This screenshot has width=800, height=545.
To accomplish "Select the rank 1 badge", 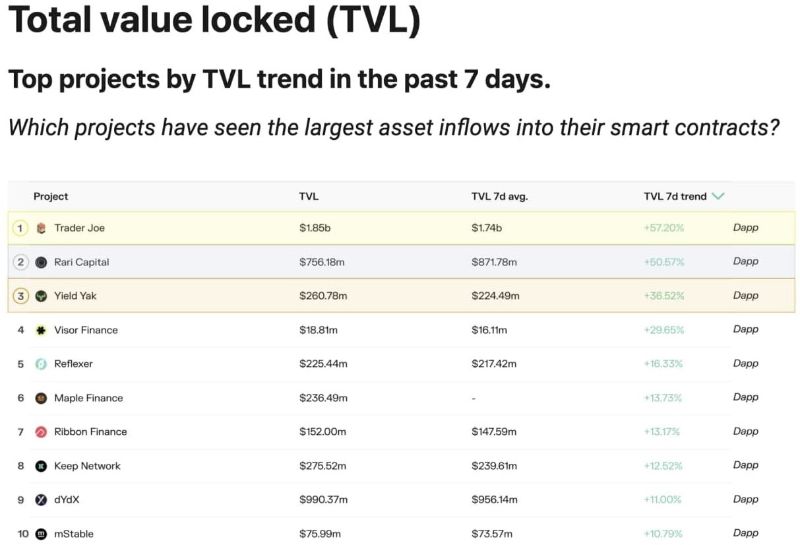I will click(20, 228).
